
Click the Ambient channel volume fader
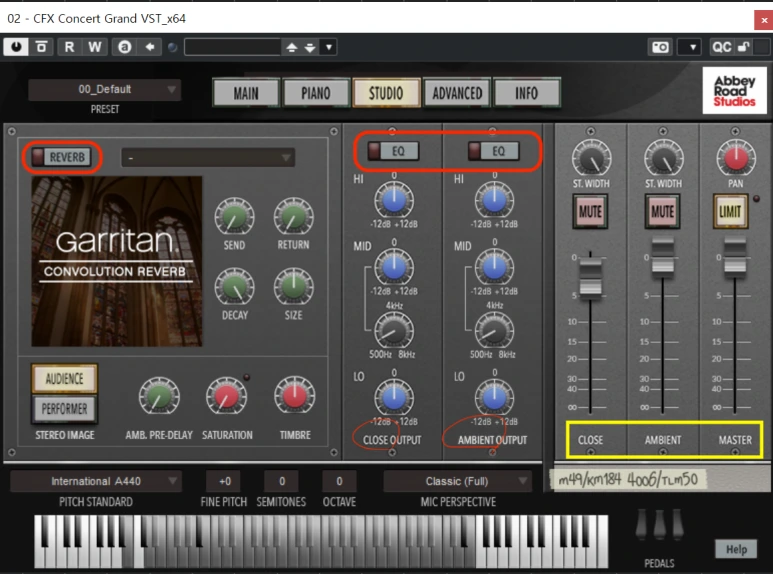(663, 257)
